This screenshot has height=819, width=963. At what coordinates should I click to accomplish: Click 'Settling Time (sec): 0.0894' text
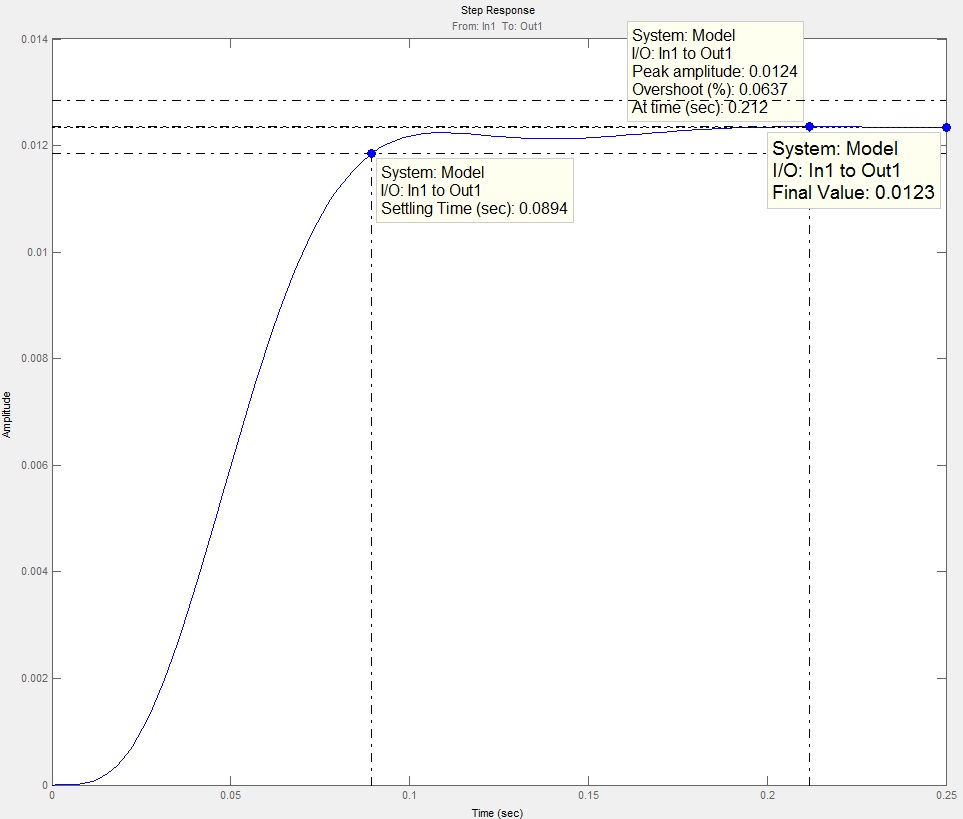click(x=474, y=209)
